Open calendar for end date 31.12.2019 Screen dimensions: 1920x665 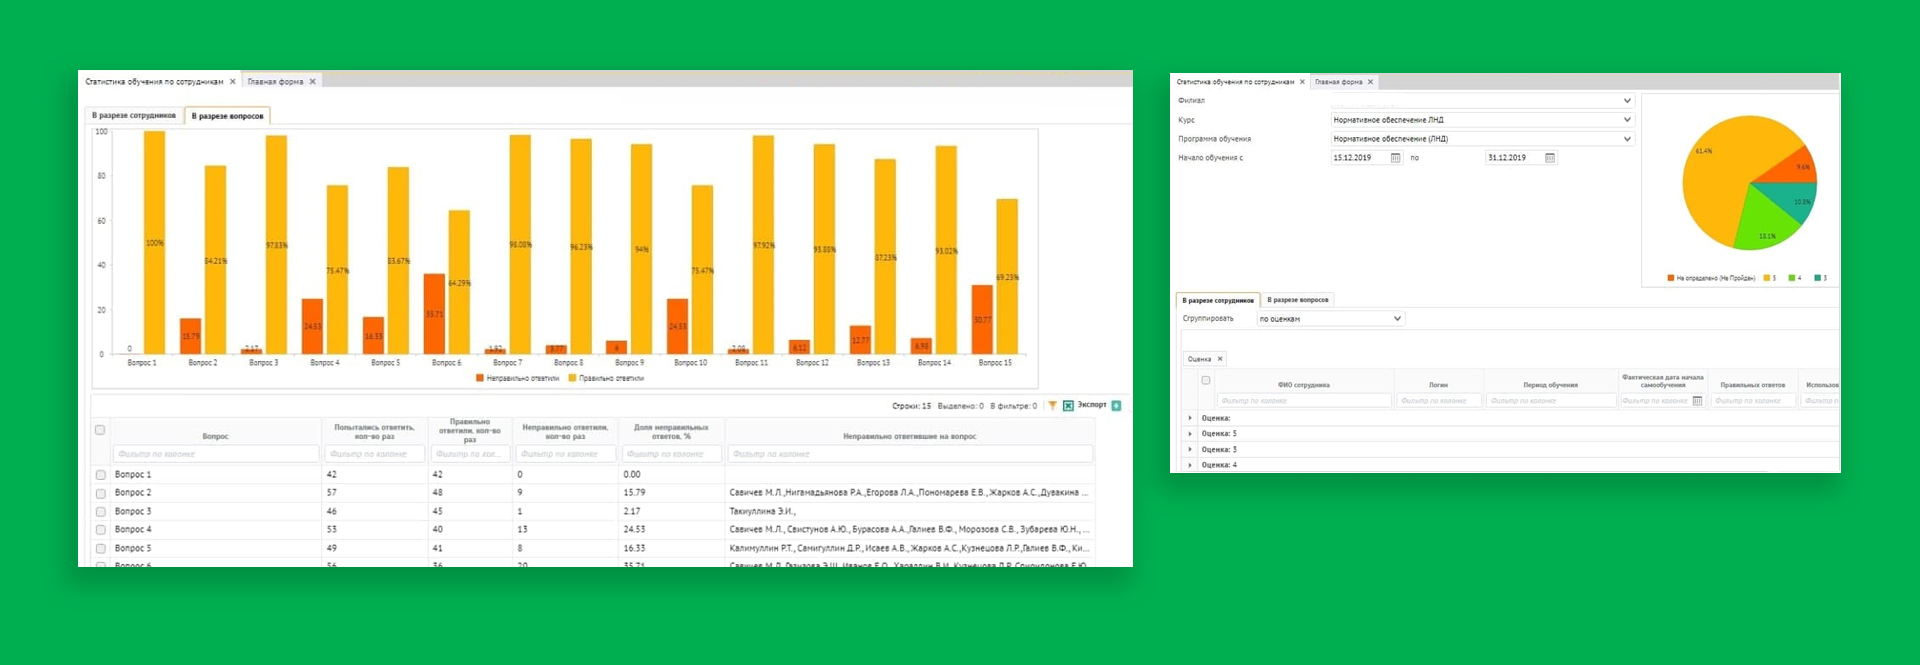coord(1549,158)
